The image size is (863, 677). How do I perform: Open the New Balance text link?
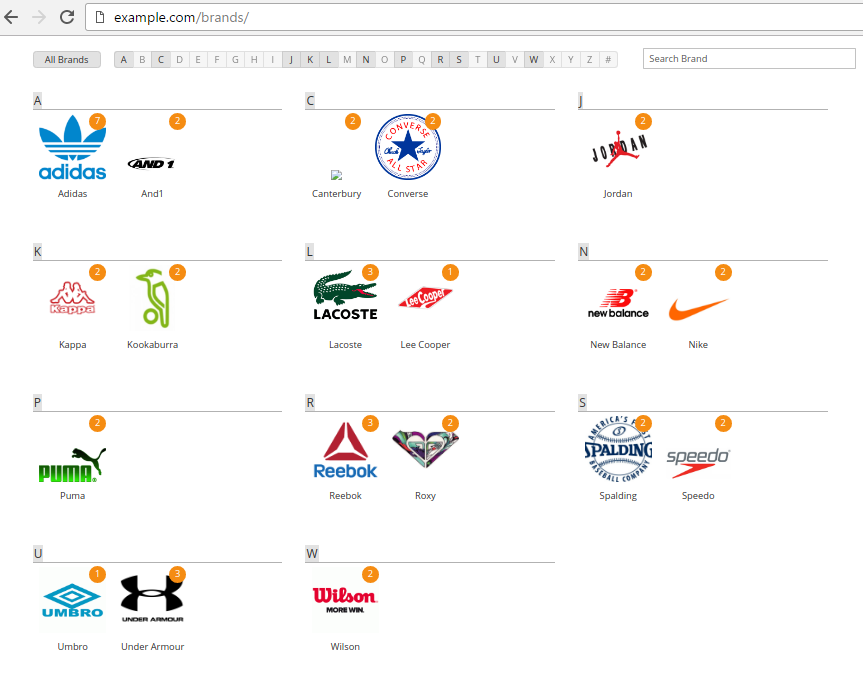point(618,345)
